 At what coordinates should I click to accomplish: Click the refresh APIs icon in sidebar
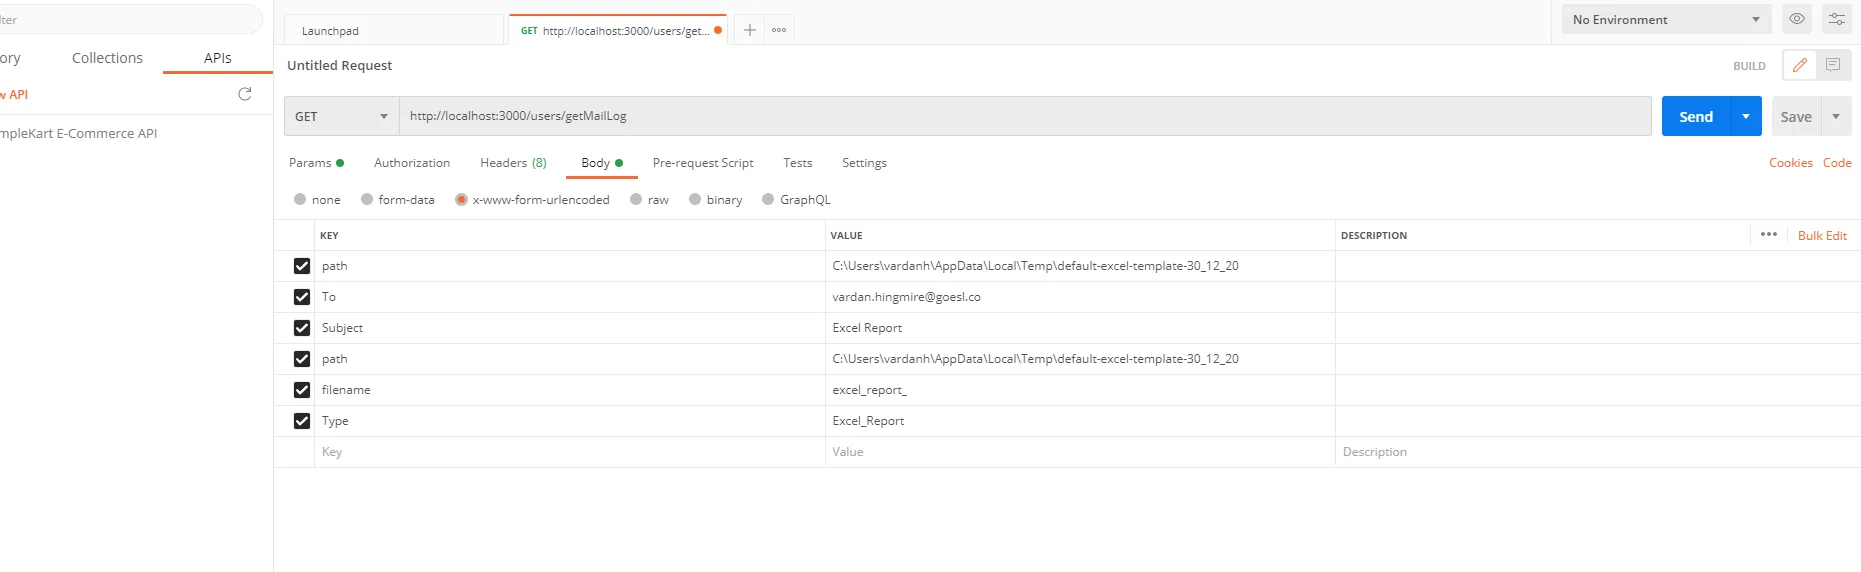(x=245, y=94)
